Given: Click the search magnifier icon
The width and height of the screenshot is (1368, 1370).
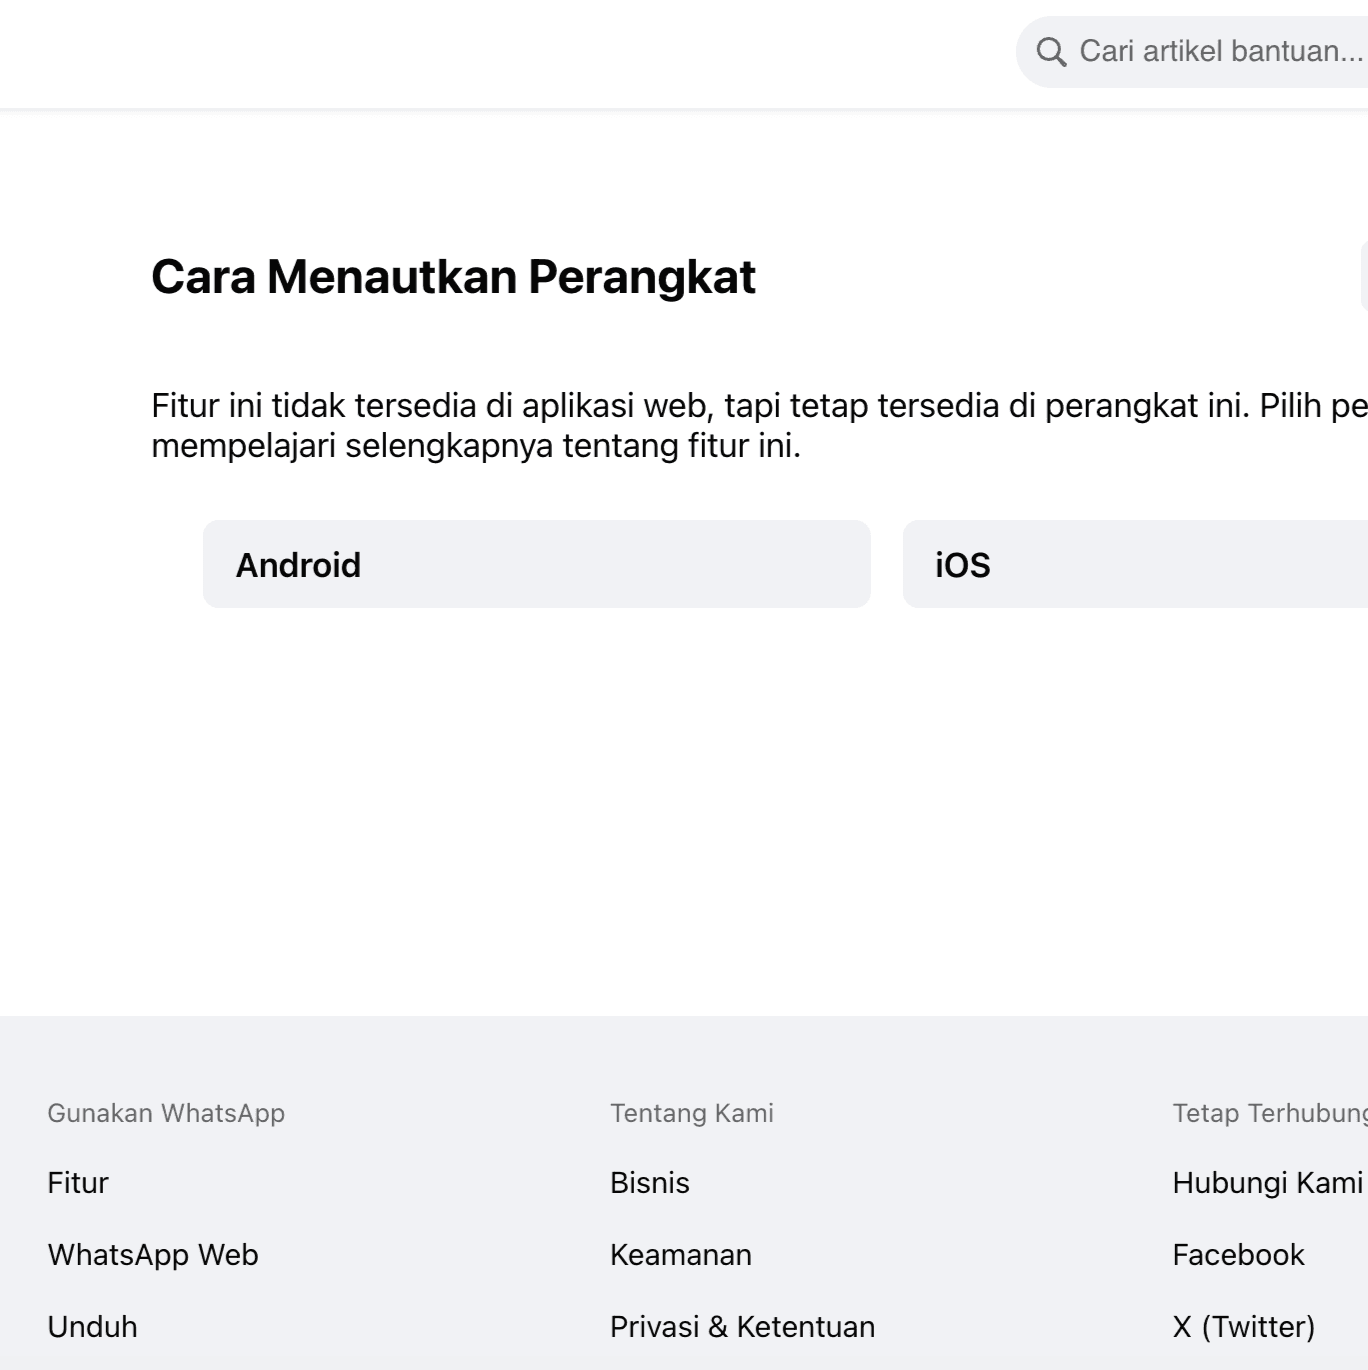Looking at the screenshot, I should [1052, 51].
